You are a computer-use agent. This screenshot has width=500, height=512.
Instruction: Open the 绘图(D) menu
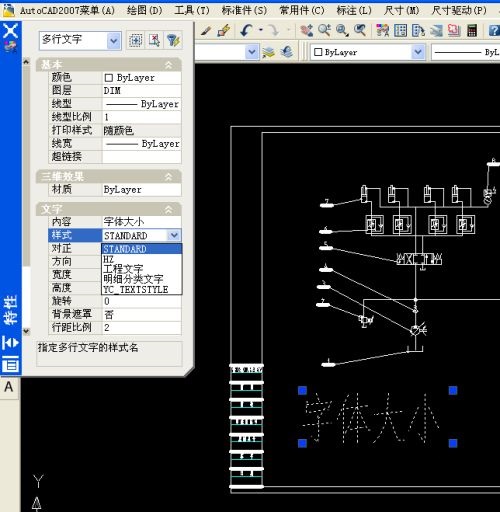144,11
